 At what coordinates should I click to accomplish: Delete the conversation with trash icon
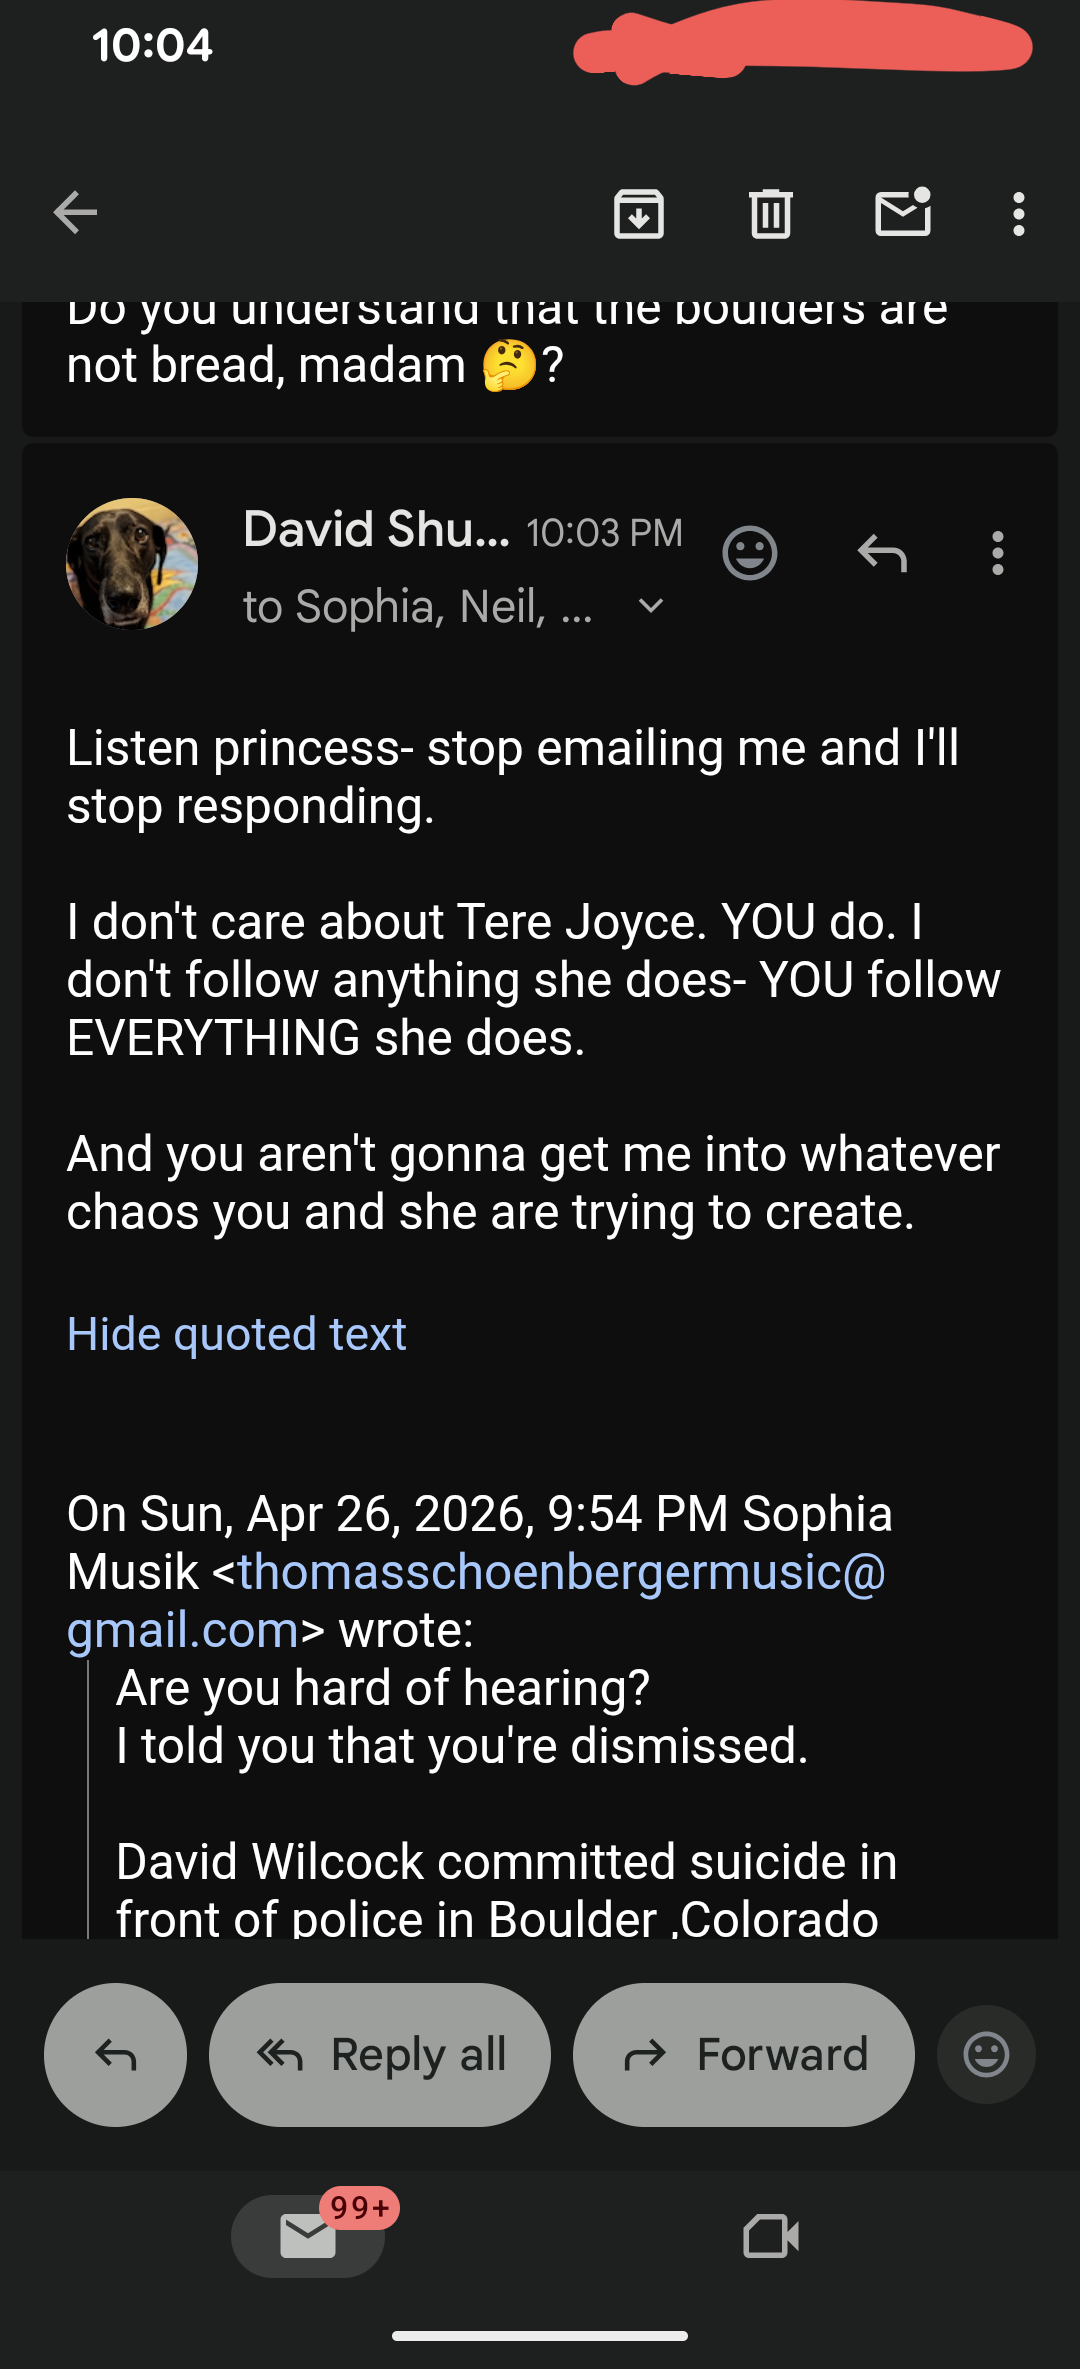pyautogui.click(x=771, y=214)
